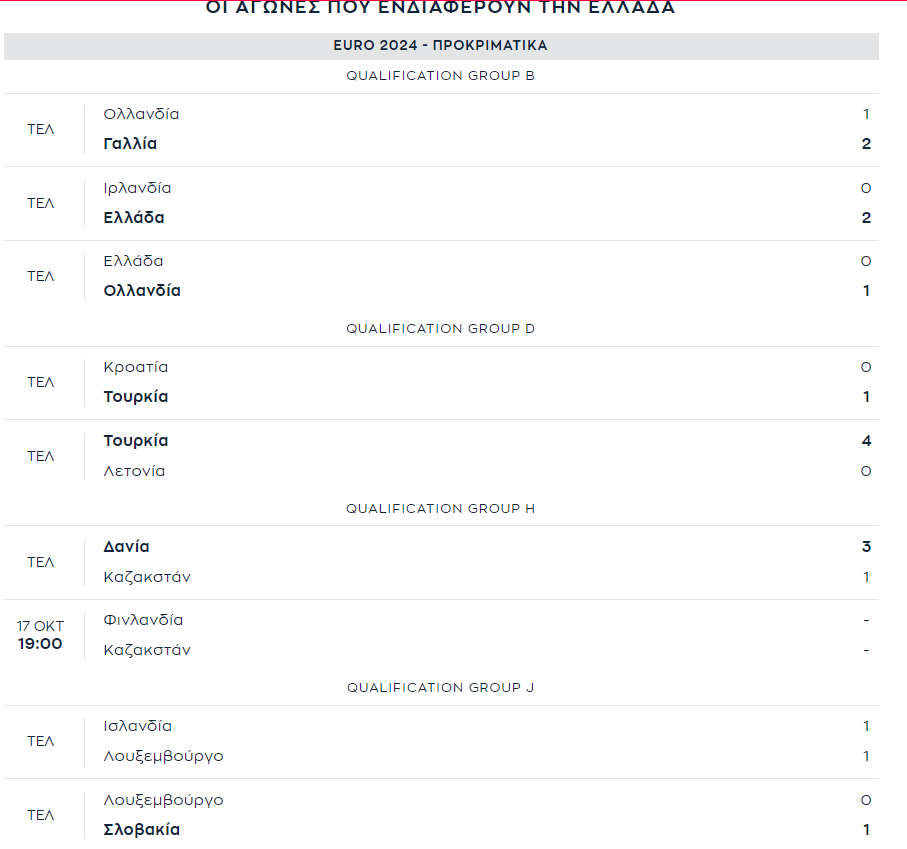The height and width of the screenshot is (849, 907).
Task: Open the Ισλανδία vs Λουξεμβούργο match
Action: [x=441, y=741]
